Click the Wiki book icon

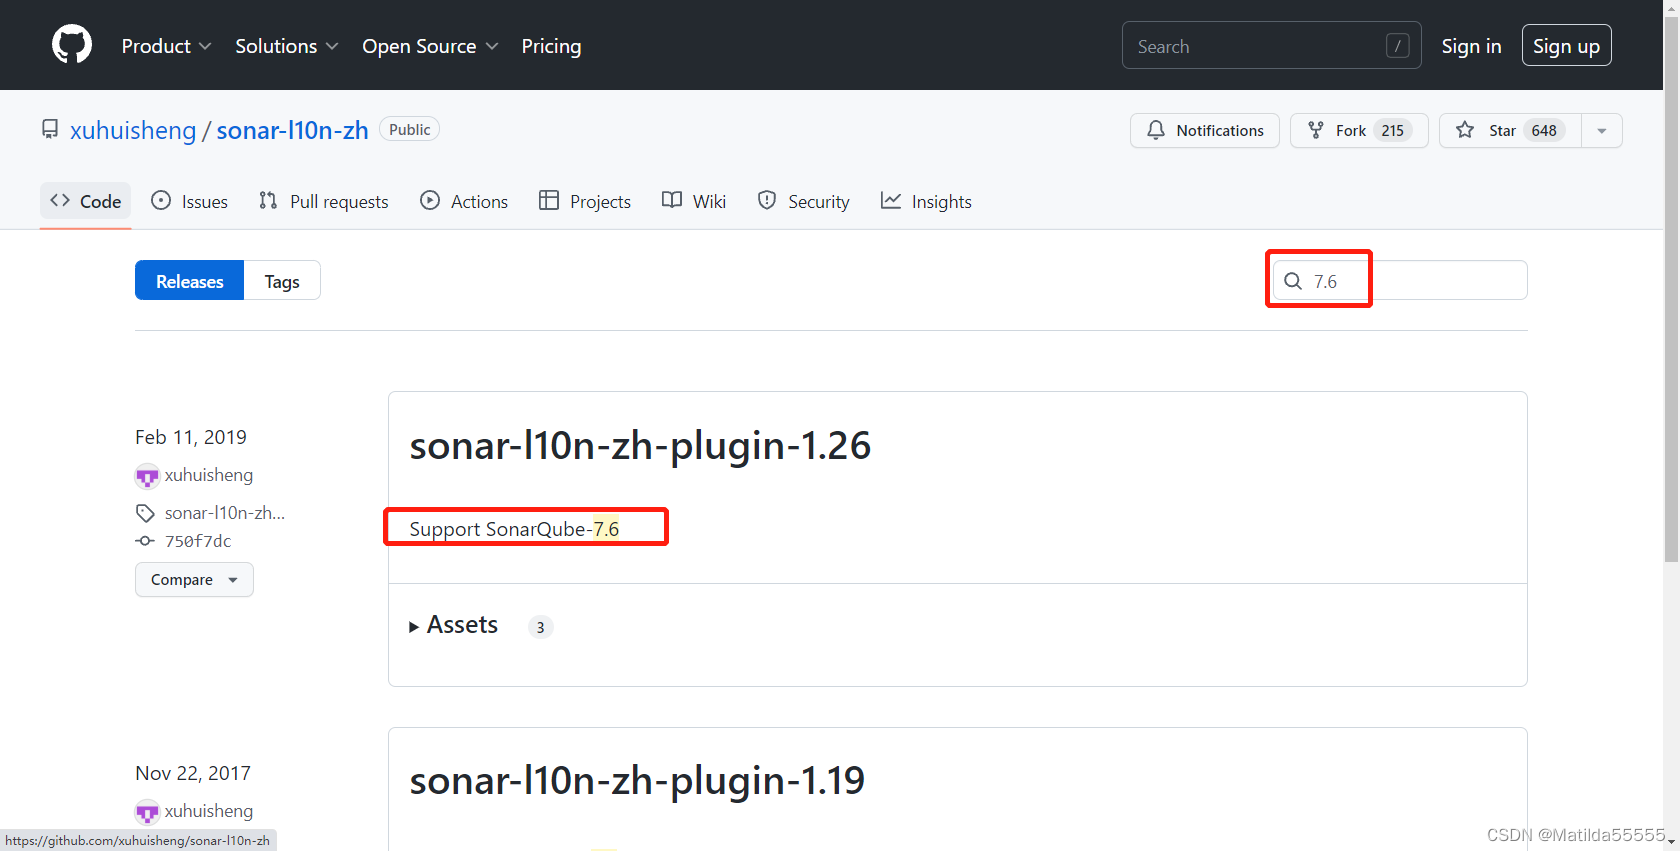click(672, 200)
